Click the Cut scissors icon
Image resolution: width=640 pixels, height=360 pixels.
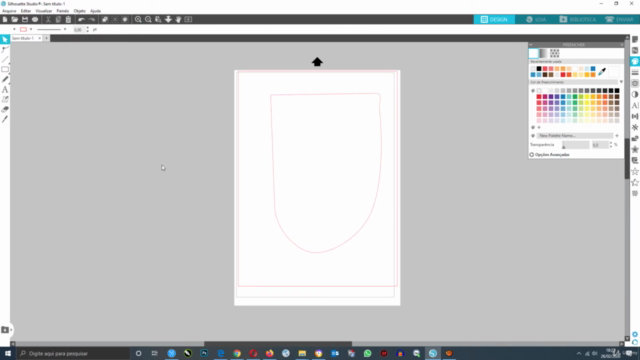(x=48, y=19)
